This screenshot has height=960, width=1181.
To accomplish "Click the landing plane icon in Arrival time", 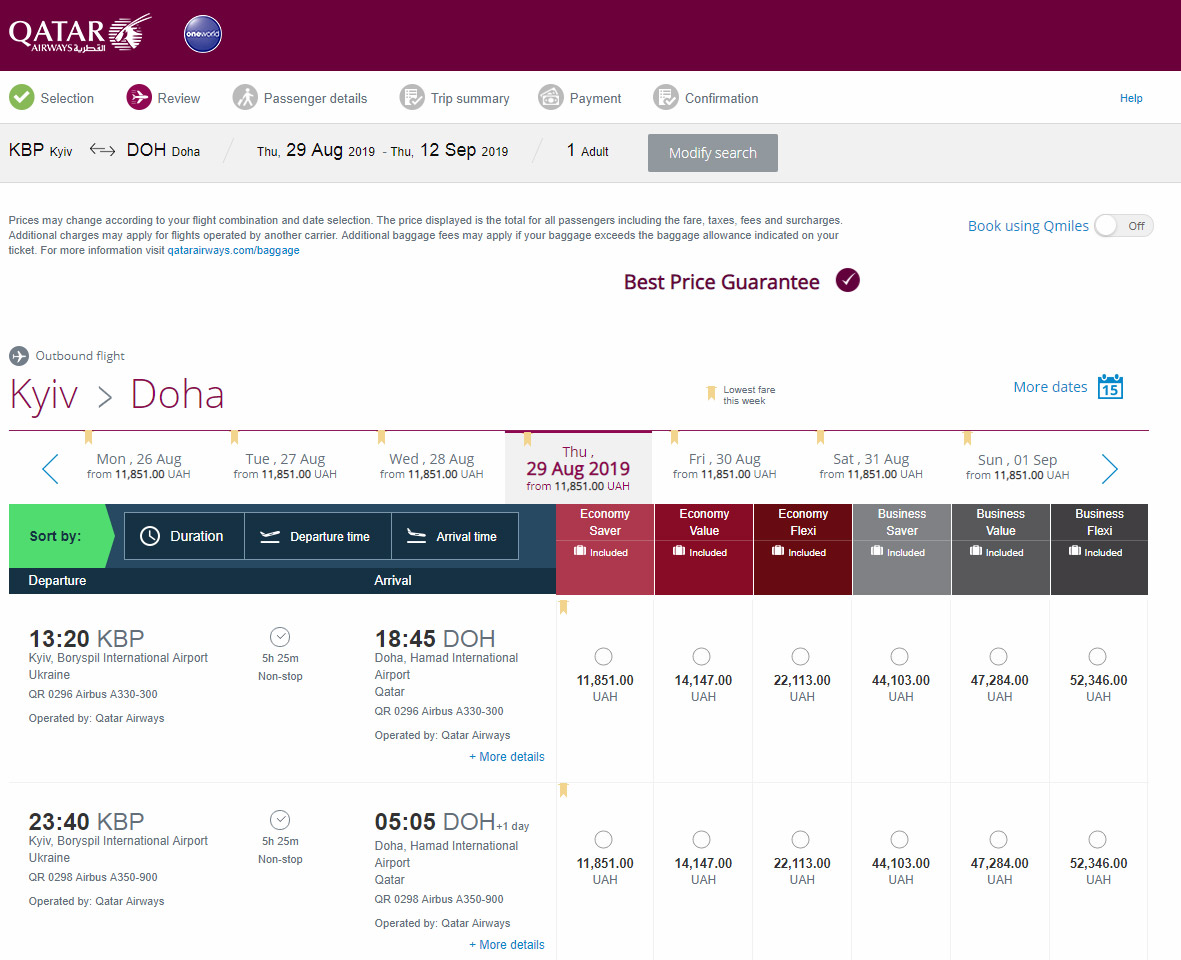I will point(416,535).
